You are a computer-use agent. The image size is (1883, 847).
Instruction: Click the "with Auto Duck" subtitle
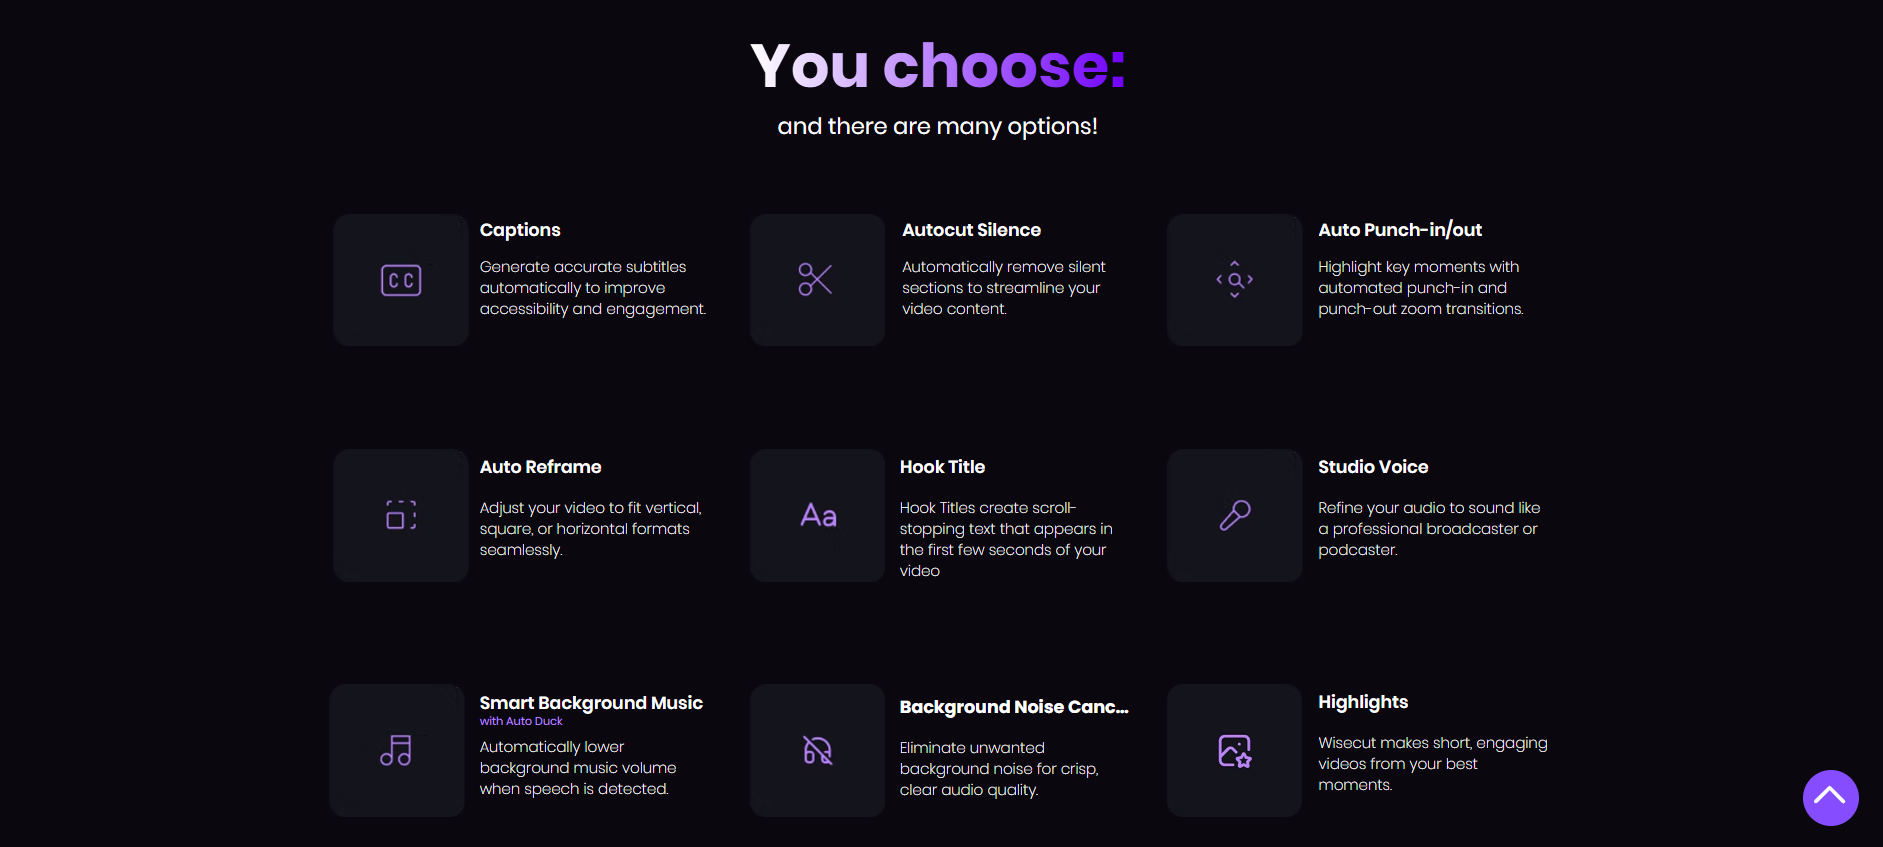pos(521,721)
